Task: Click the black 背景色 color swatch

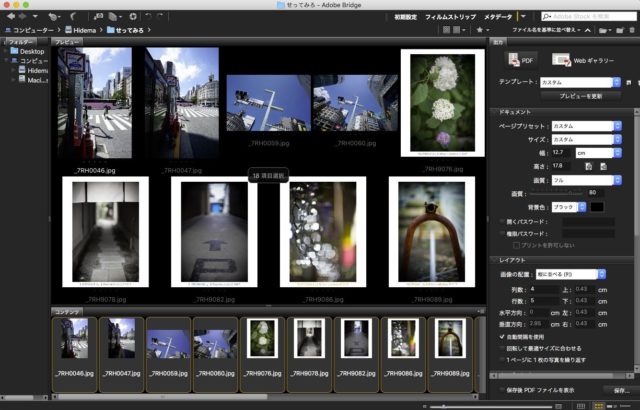Action: point(597,206)
